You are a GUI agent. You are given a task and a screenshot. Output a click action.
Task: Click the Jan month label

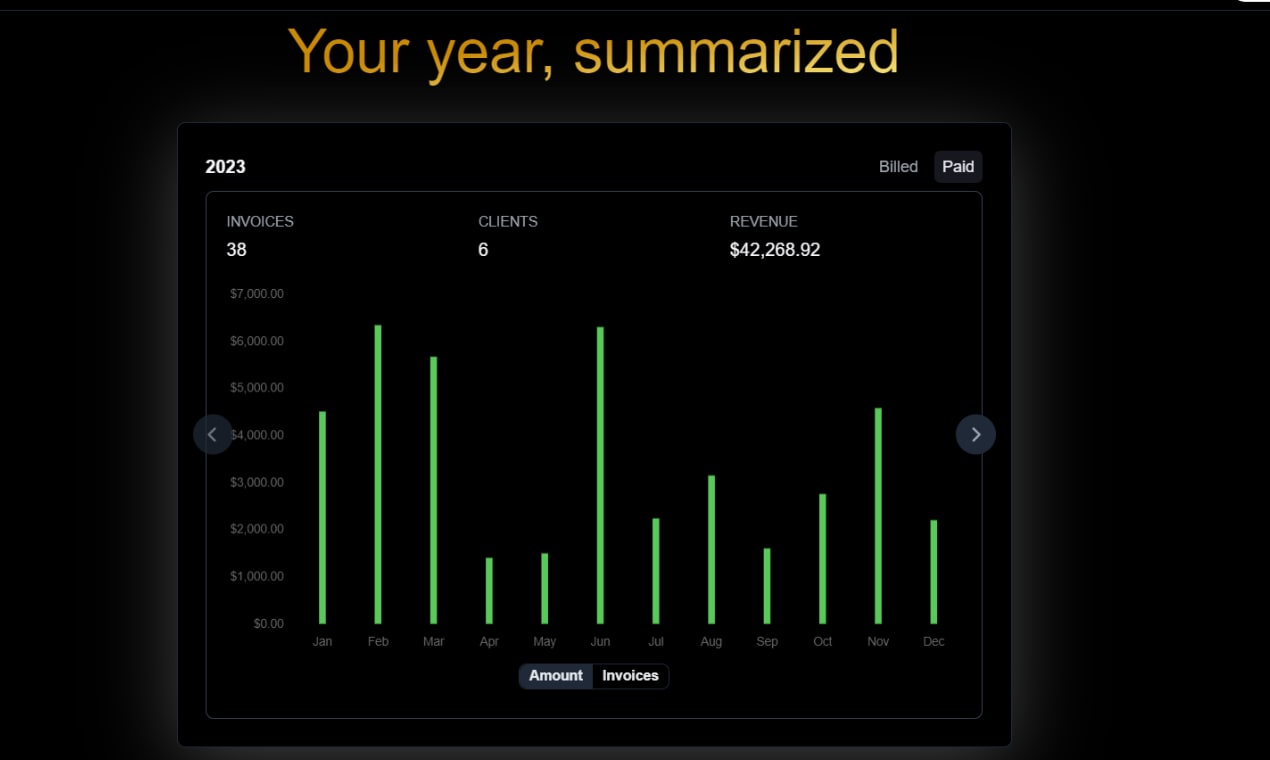pyautogui.click(x=322, y=642)
